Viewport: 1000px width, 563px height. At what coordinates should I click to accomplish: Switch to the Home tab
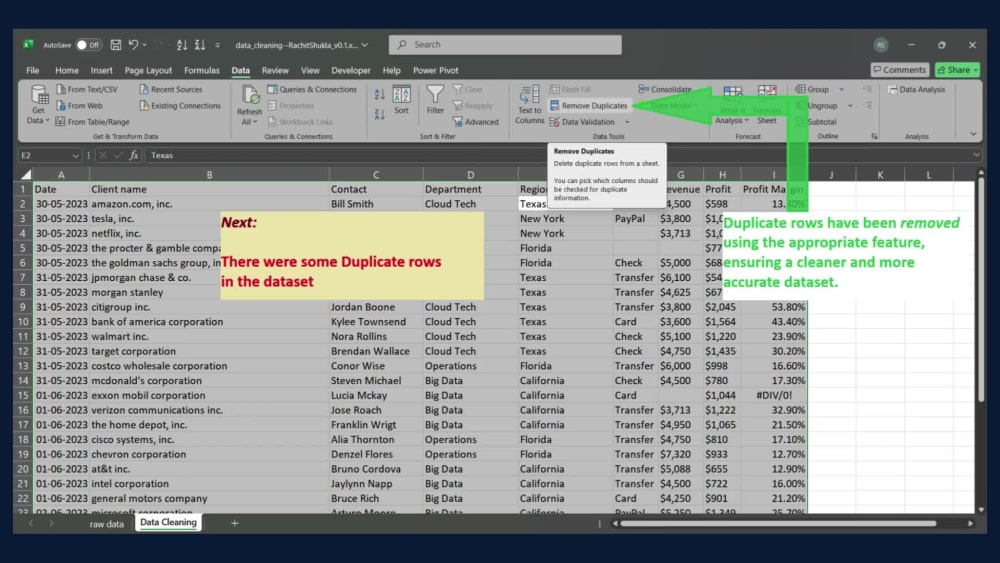pos(66,70)
